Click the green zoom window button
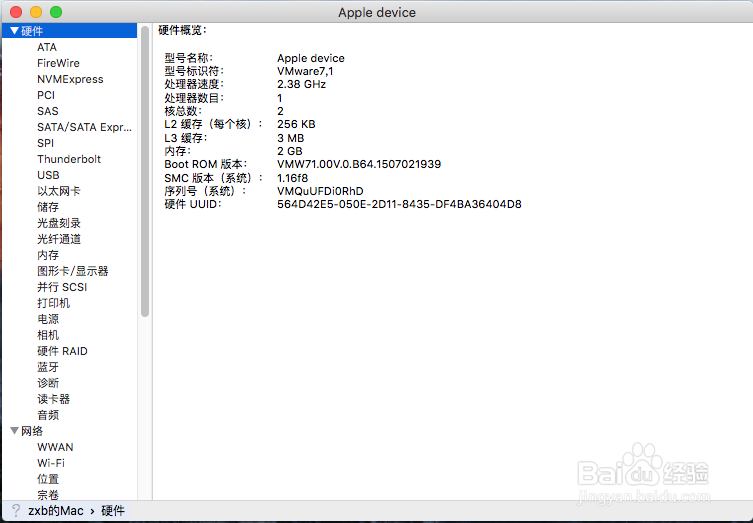 click(56, 12)
